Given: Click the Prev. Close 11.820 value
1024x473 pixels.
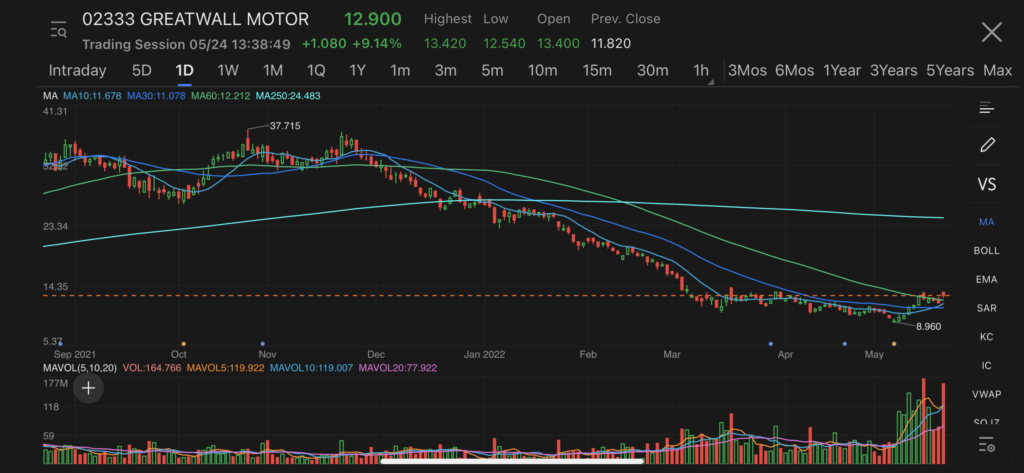Looking at the screenshot, I should click(x=611, y=44).
